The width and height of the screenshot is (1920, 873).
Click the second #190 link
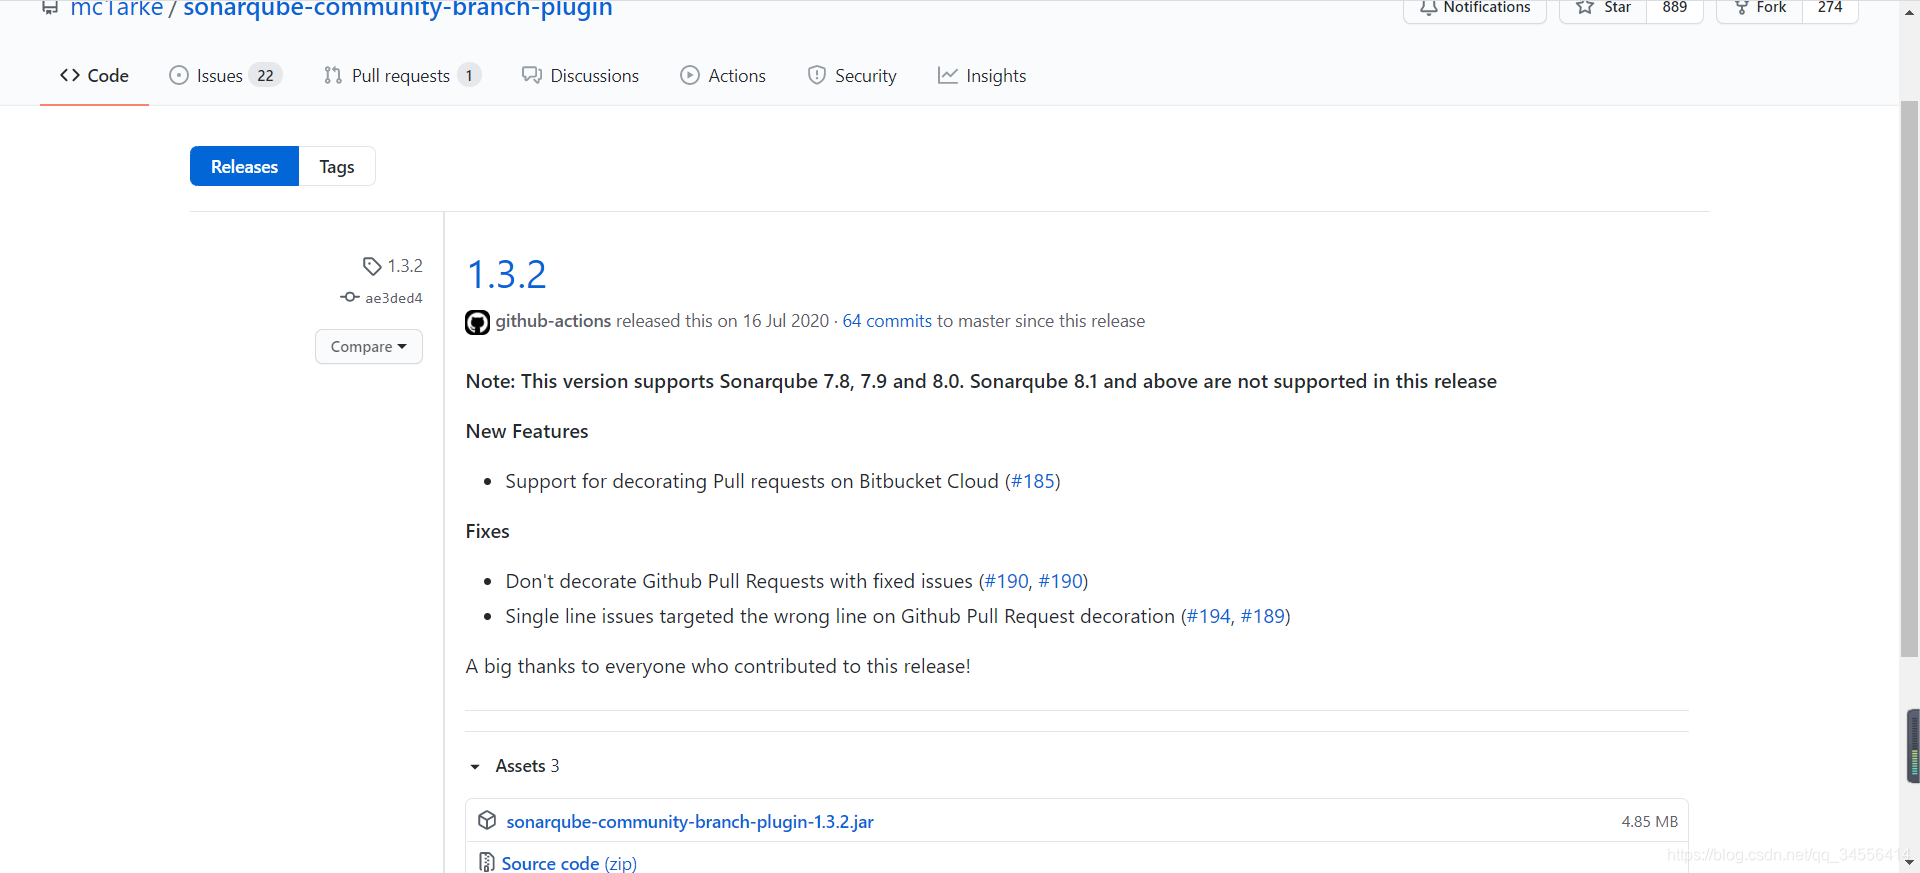(x=1061, y=581)
